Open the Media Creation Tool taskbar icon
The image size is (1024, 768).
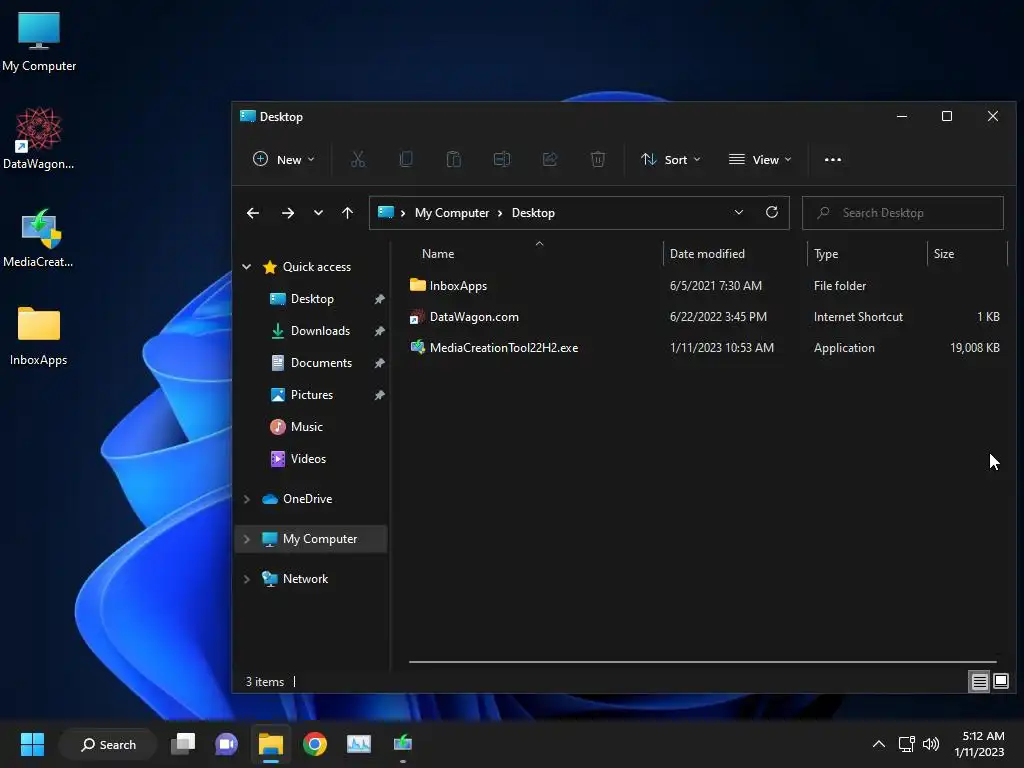(x=403, y=744)
